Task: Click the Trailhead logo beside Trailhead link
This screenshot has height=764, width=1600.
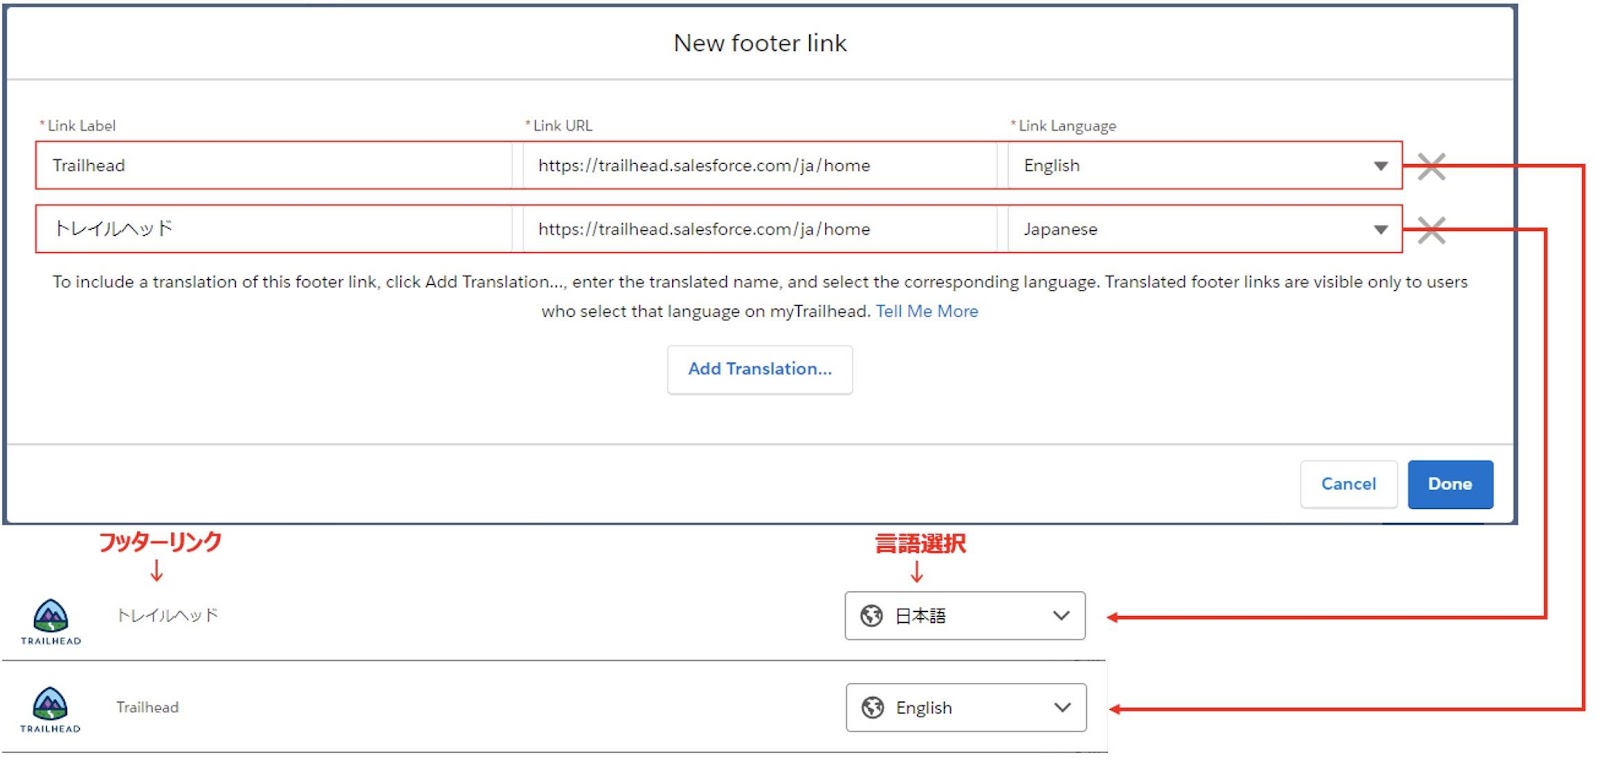Action: pyautogui.click(x=51, y=710)
